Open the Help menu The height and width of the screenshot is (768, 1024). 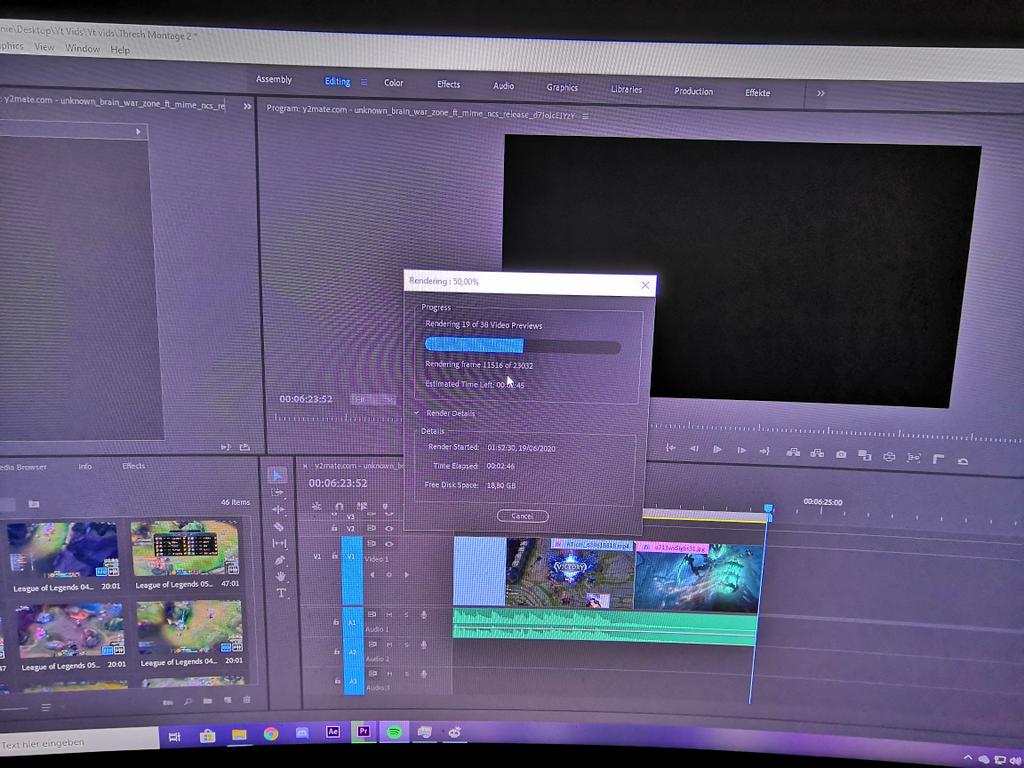pos(120,50)
